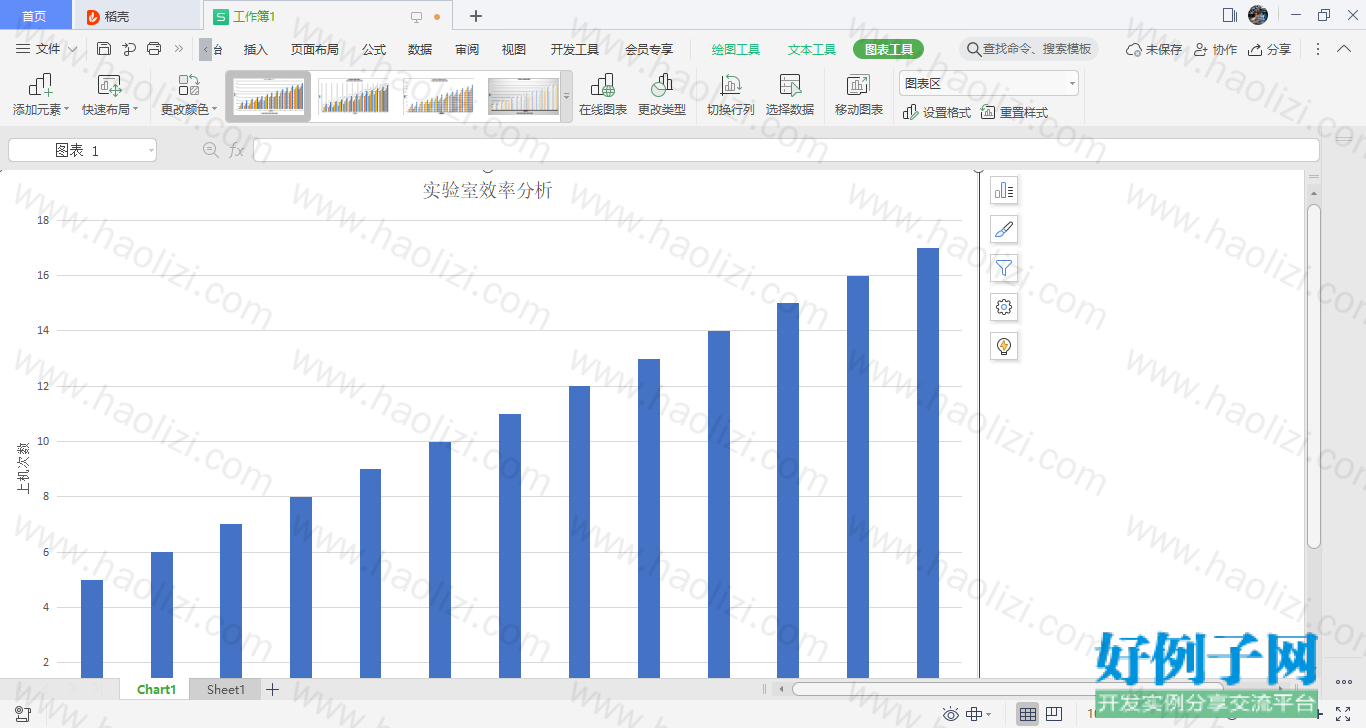Open the 视图 ribbon tab
1366x728 pixels.
coord(514,49)
